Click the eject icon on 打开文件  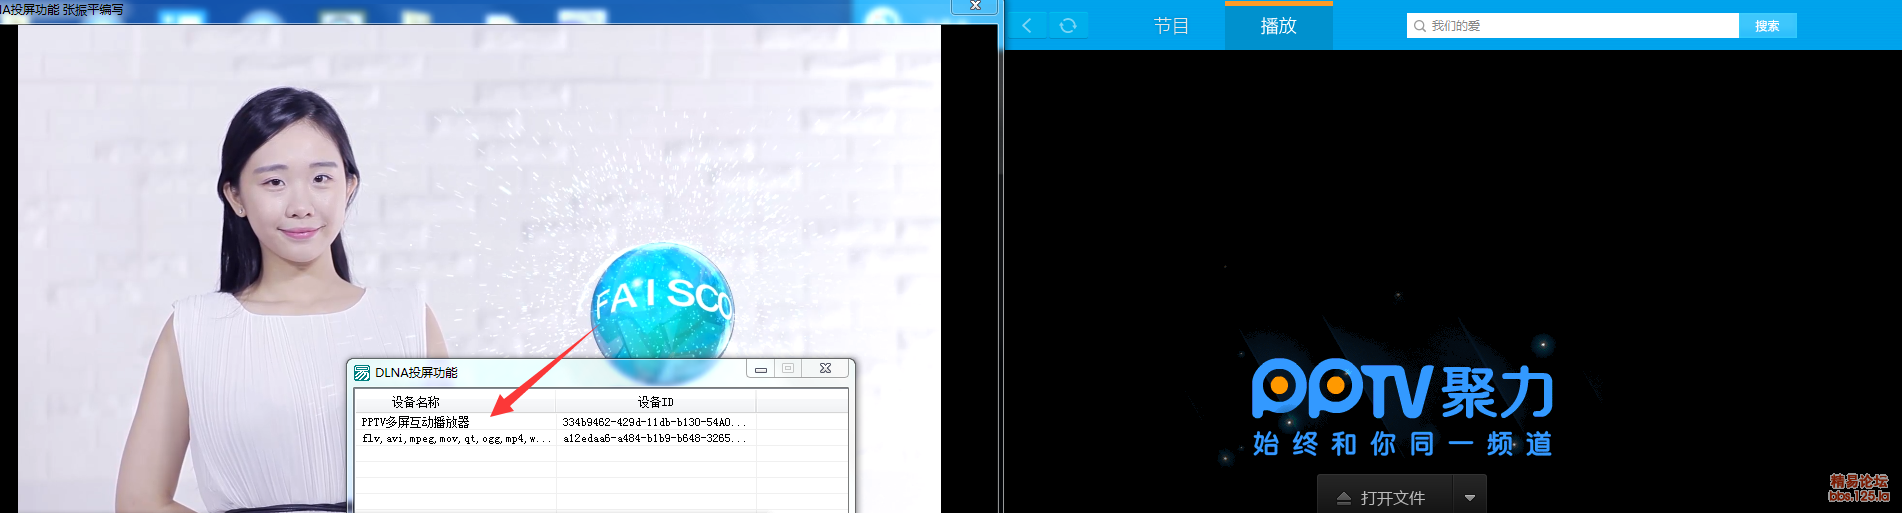pyautogui.click(x=1344, y=497)
